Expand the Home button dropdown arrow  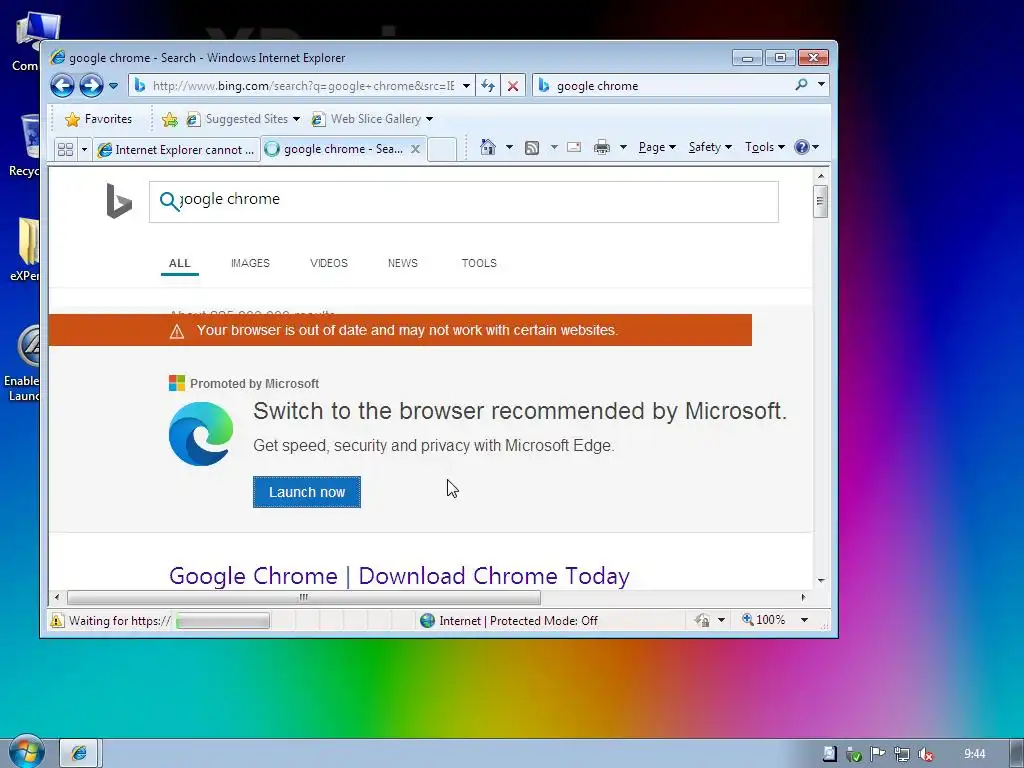click(x=509, y=147)
